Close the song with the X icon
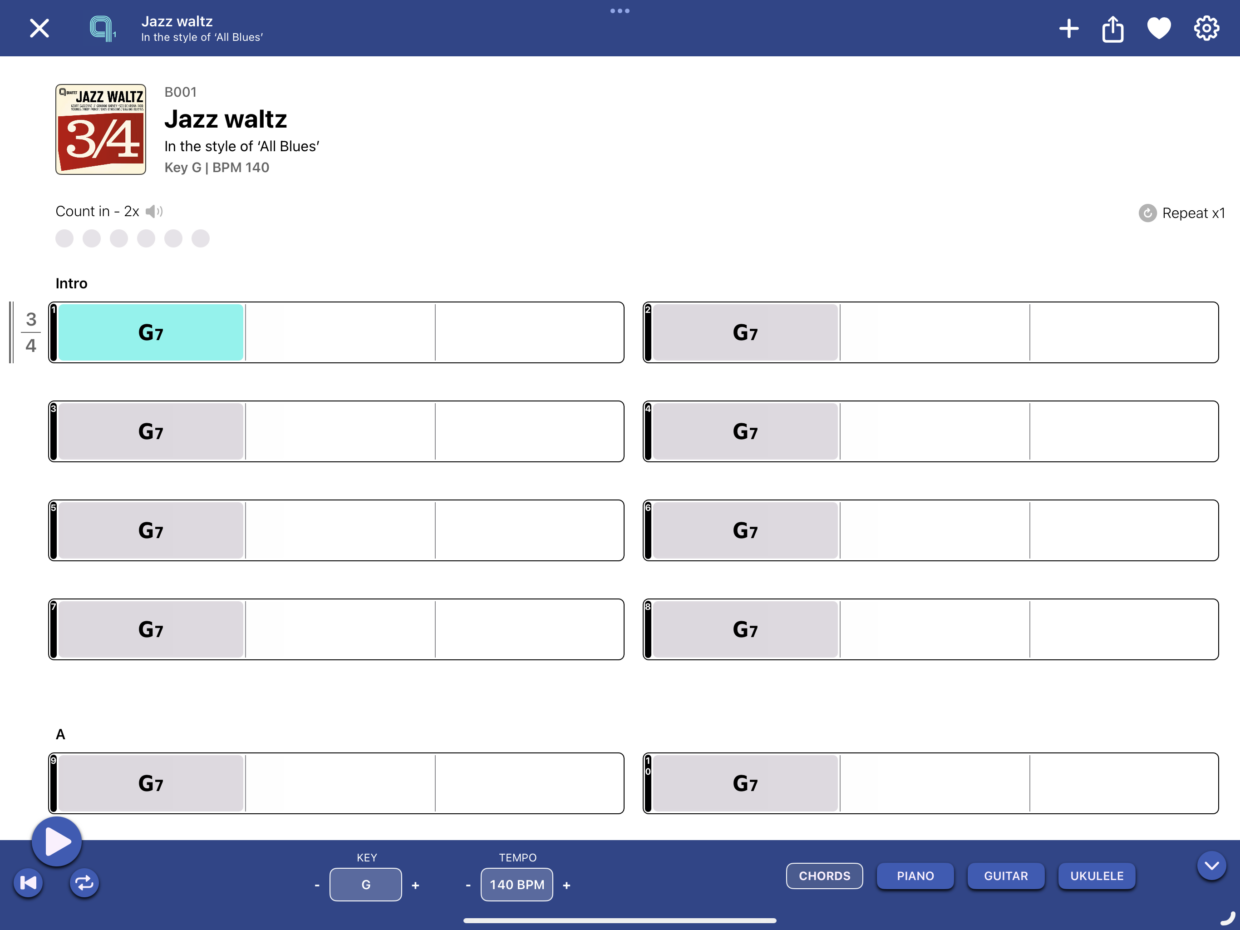This screenshot has width=1240, height=930. [39, 29]
